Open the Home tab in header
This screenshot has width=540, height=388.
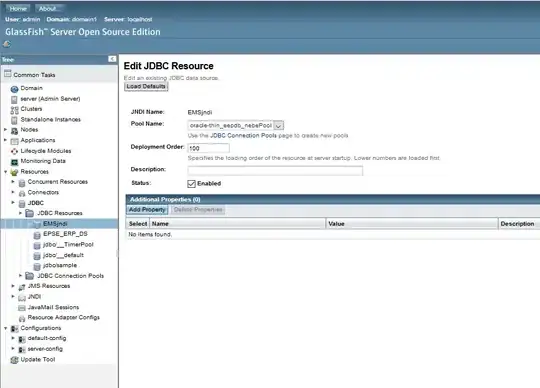[18, 8]
